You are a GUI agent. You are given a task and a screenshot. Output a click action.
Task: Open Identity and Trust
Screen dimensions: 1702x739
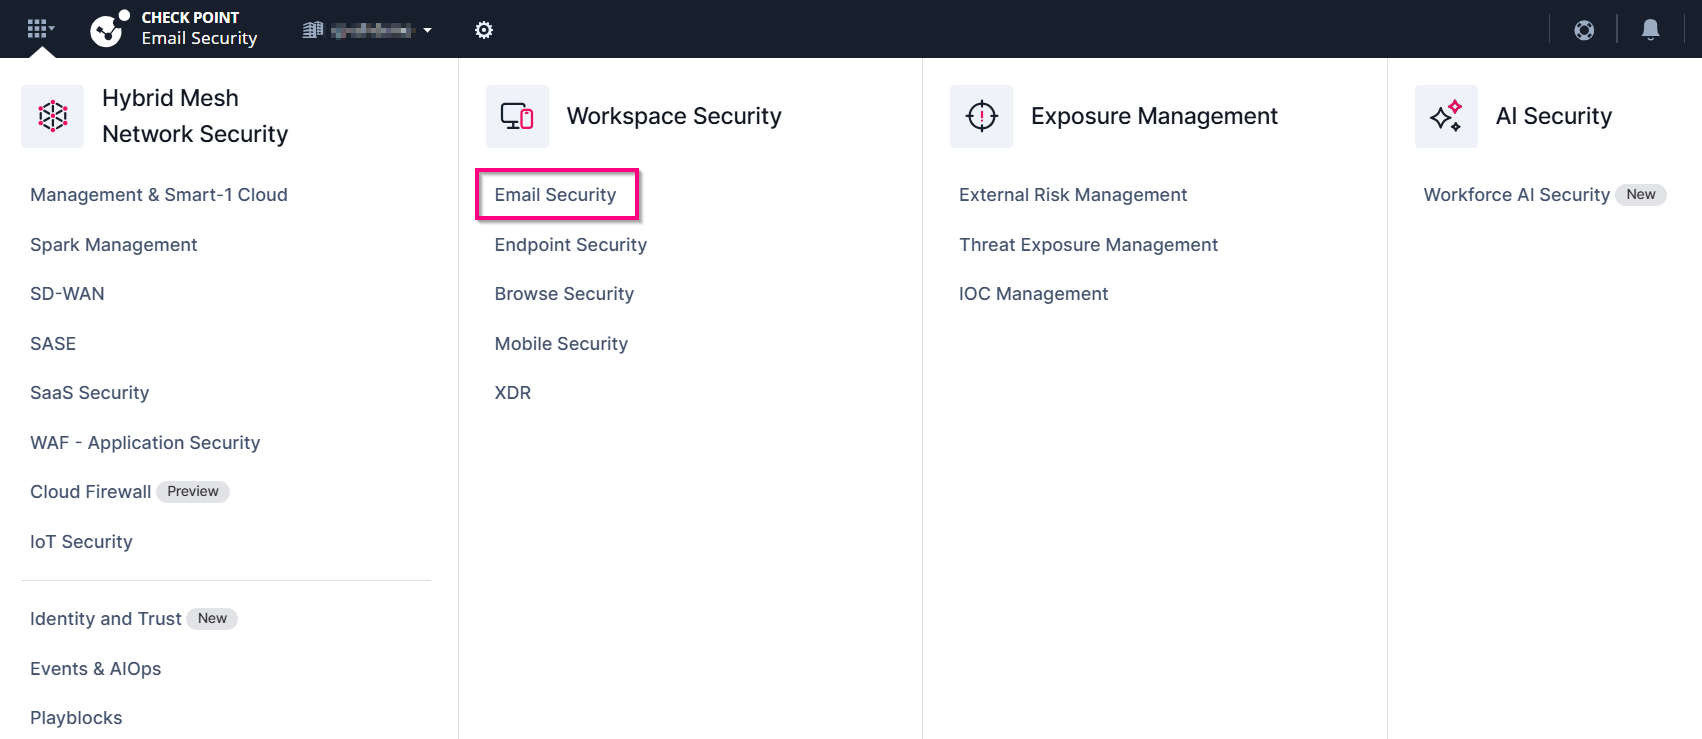coord(106,619)
